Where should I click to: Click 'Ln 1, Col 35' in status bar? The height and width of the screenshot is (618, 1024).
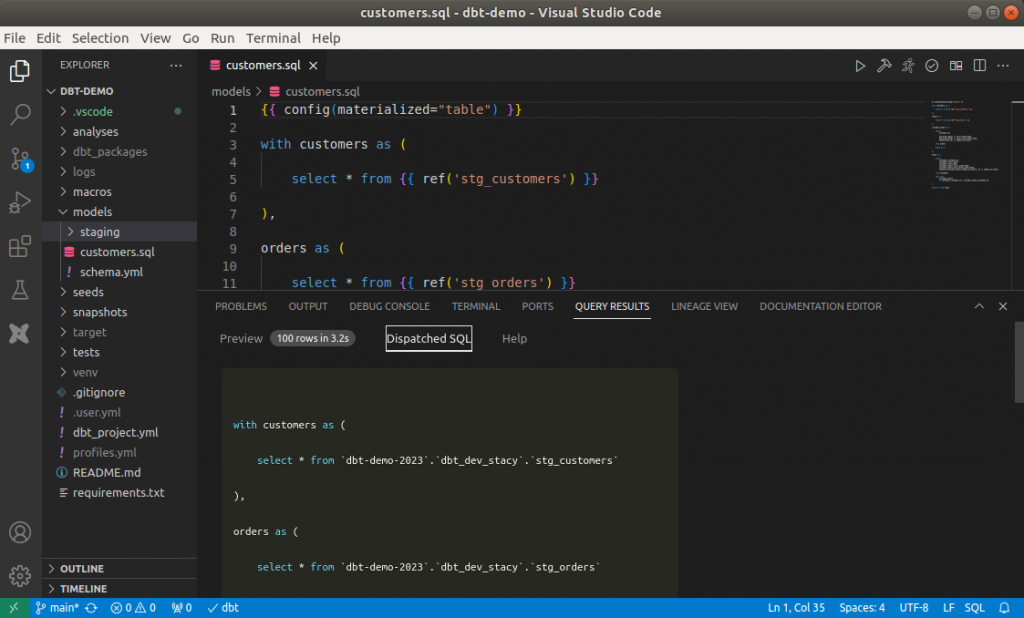pyautogui.click(x=796, y=608)
